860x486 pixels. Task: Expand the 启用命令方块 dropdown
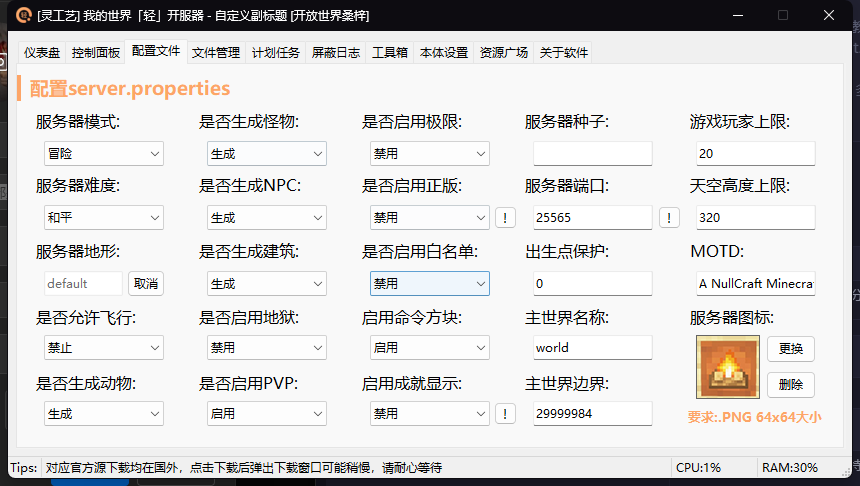[429, 349]
